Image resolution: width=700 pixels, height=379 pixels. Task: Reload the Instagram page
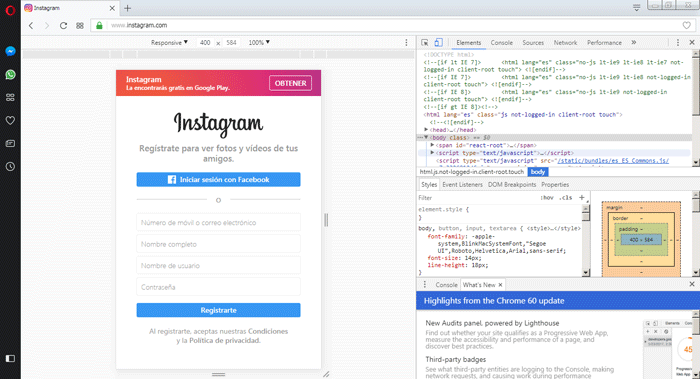coord(63,25)
